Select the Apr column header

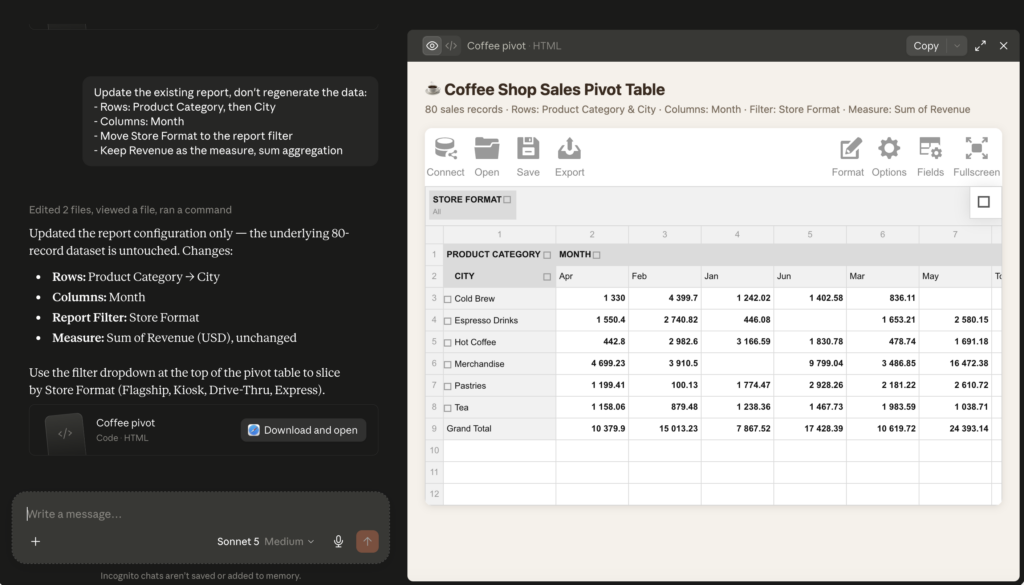pos(592,276)
